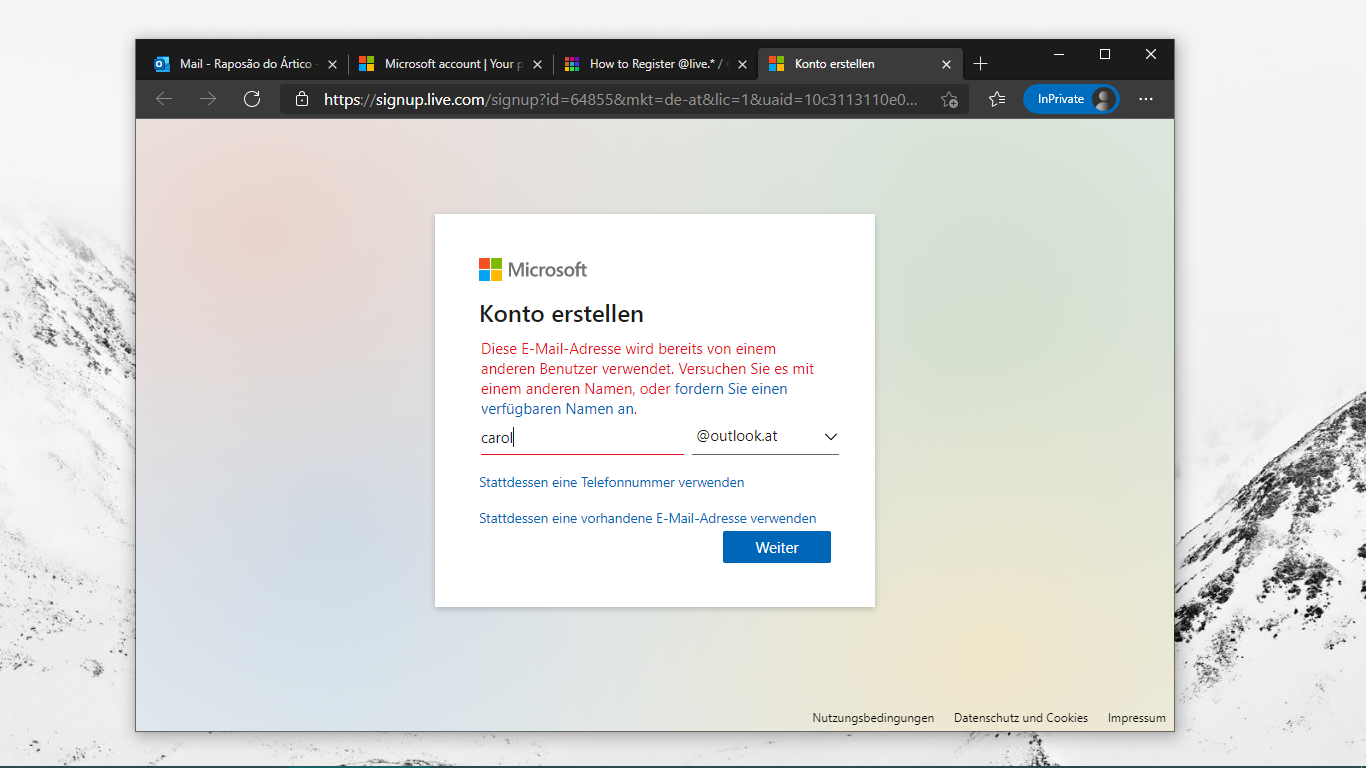The image size is (1366, 768).
Task: Click the address bar URL
Action: click(x=620, y=99)
